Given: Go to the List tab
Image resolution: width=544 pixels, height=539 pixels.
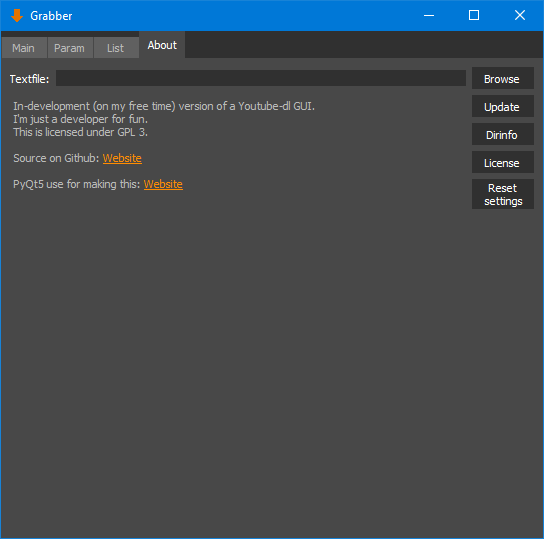Looking at the screenshot, I should point(116,48).
